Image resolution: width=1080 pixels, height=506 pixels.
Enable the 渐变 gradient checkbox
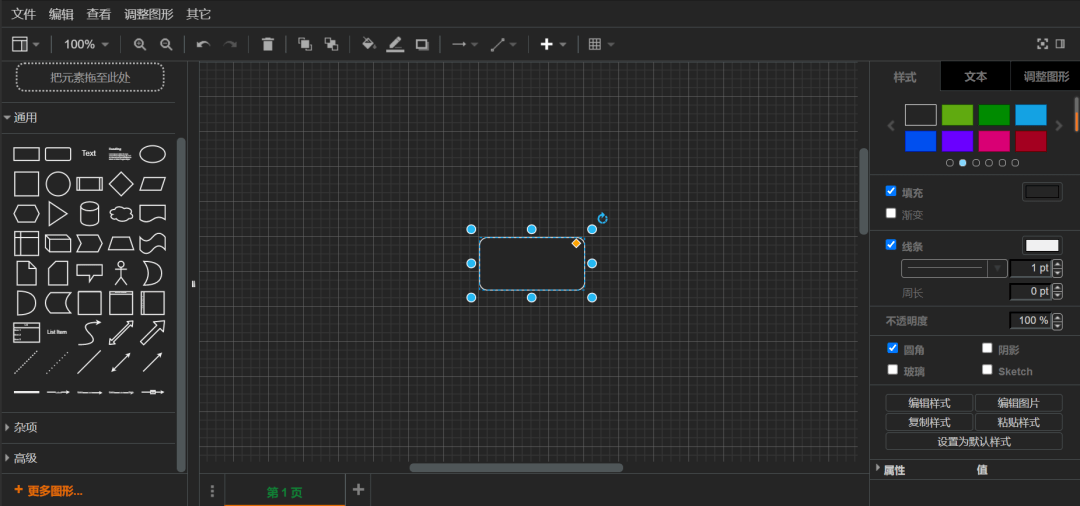[891, 213]
